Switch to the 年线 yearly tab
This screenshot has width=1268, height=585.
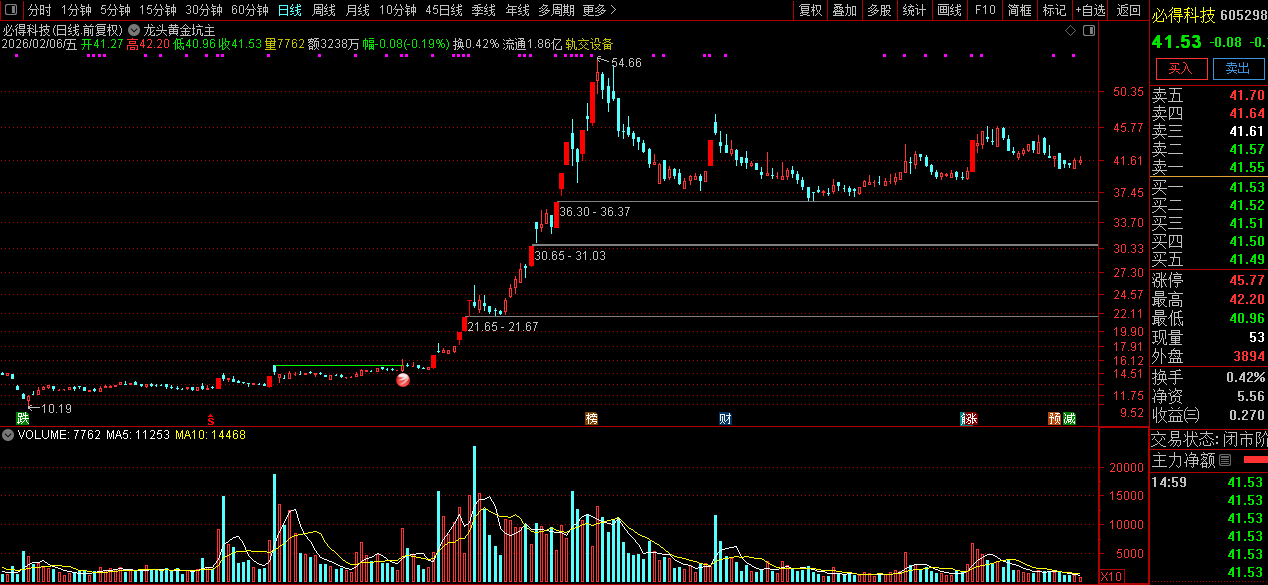coord(518,10)
